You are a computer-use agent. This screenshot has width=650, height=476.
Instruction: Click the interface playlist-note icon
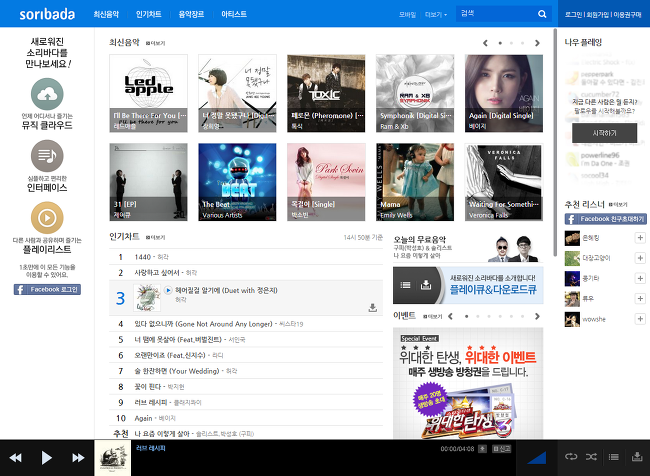(47, 156)
